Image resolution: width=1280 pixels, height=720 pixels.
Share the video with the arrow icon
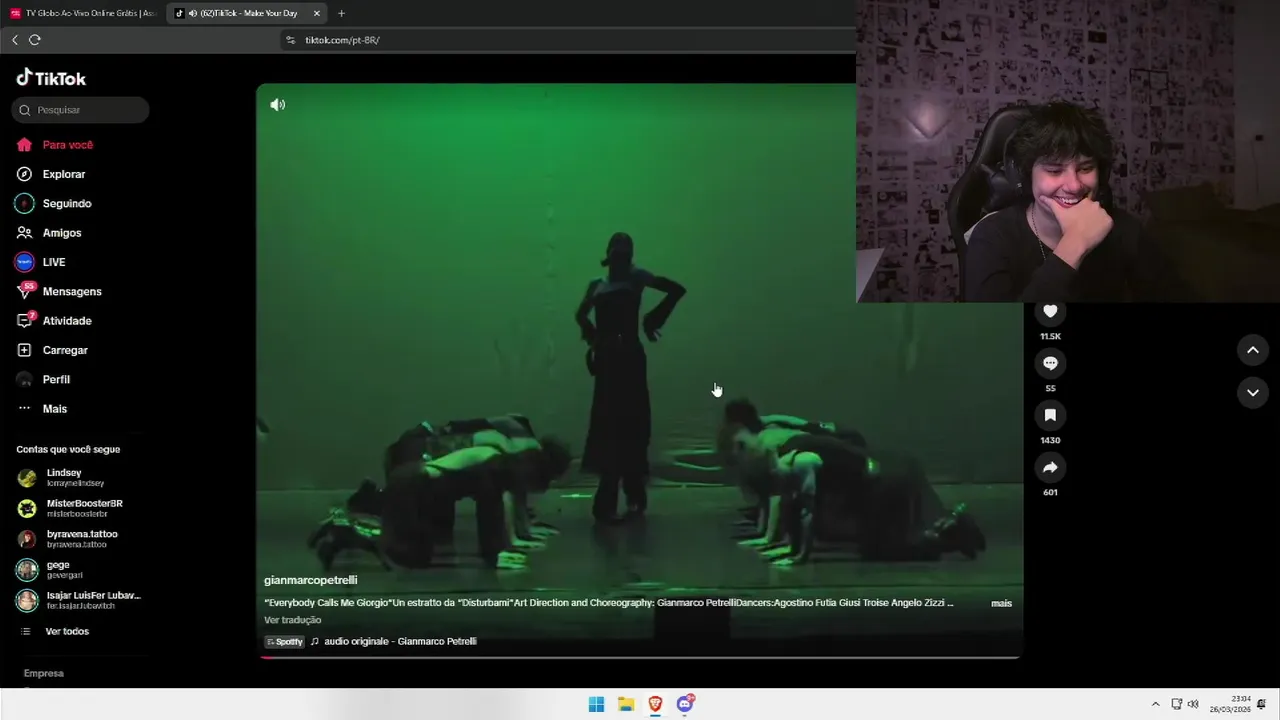pyautogui.click(x=1050, y=467)
